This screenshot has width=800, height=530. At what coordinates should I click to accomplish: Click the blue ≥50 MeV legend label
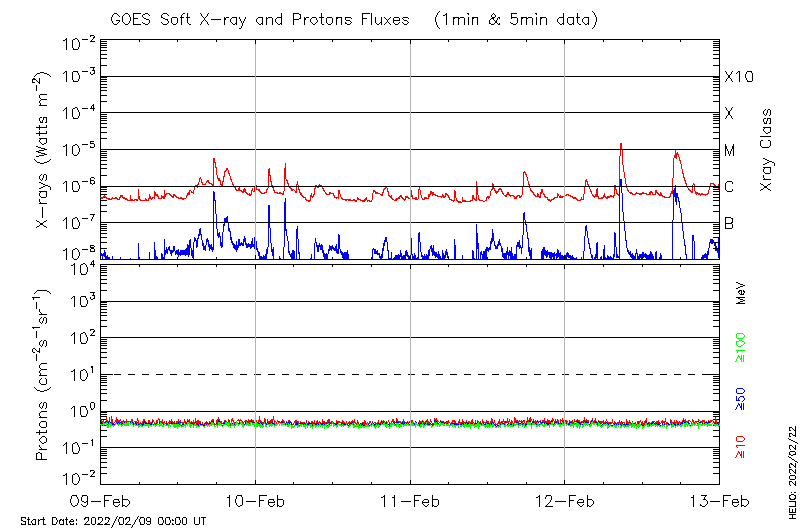741,399
